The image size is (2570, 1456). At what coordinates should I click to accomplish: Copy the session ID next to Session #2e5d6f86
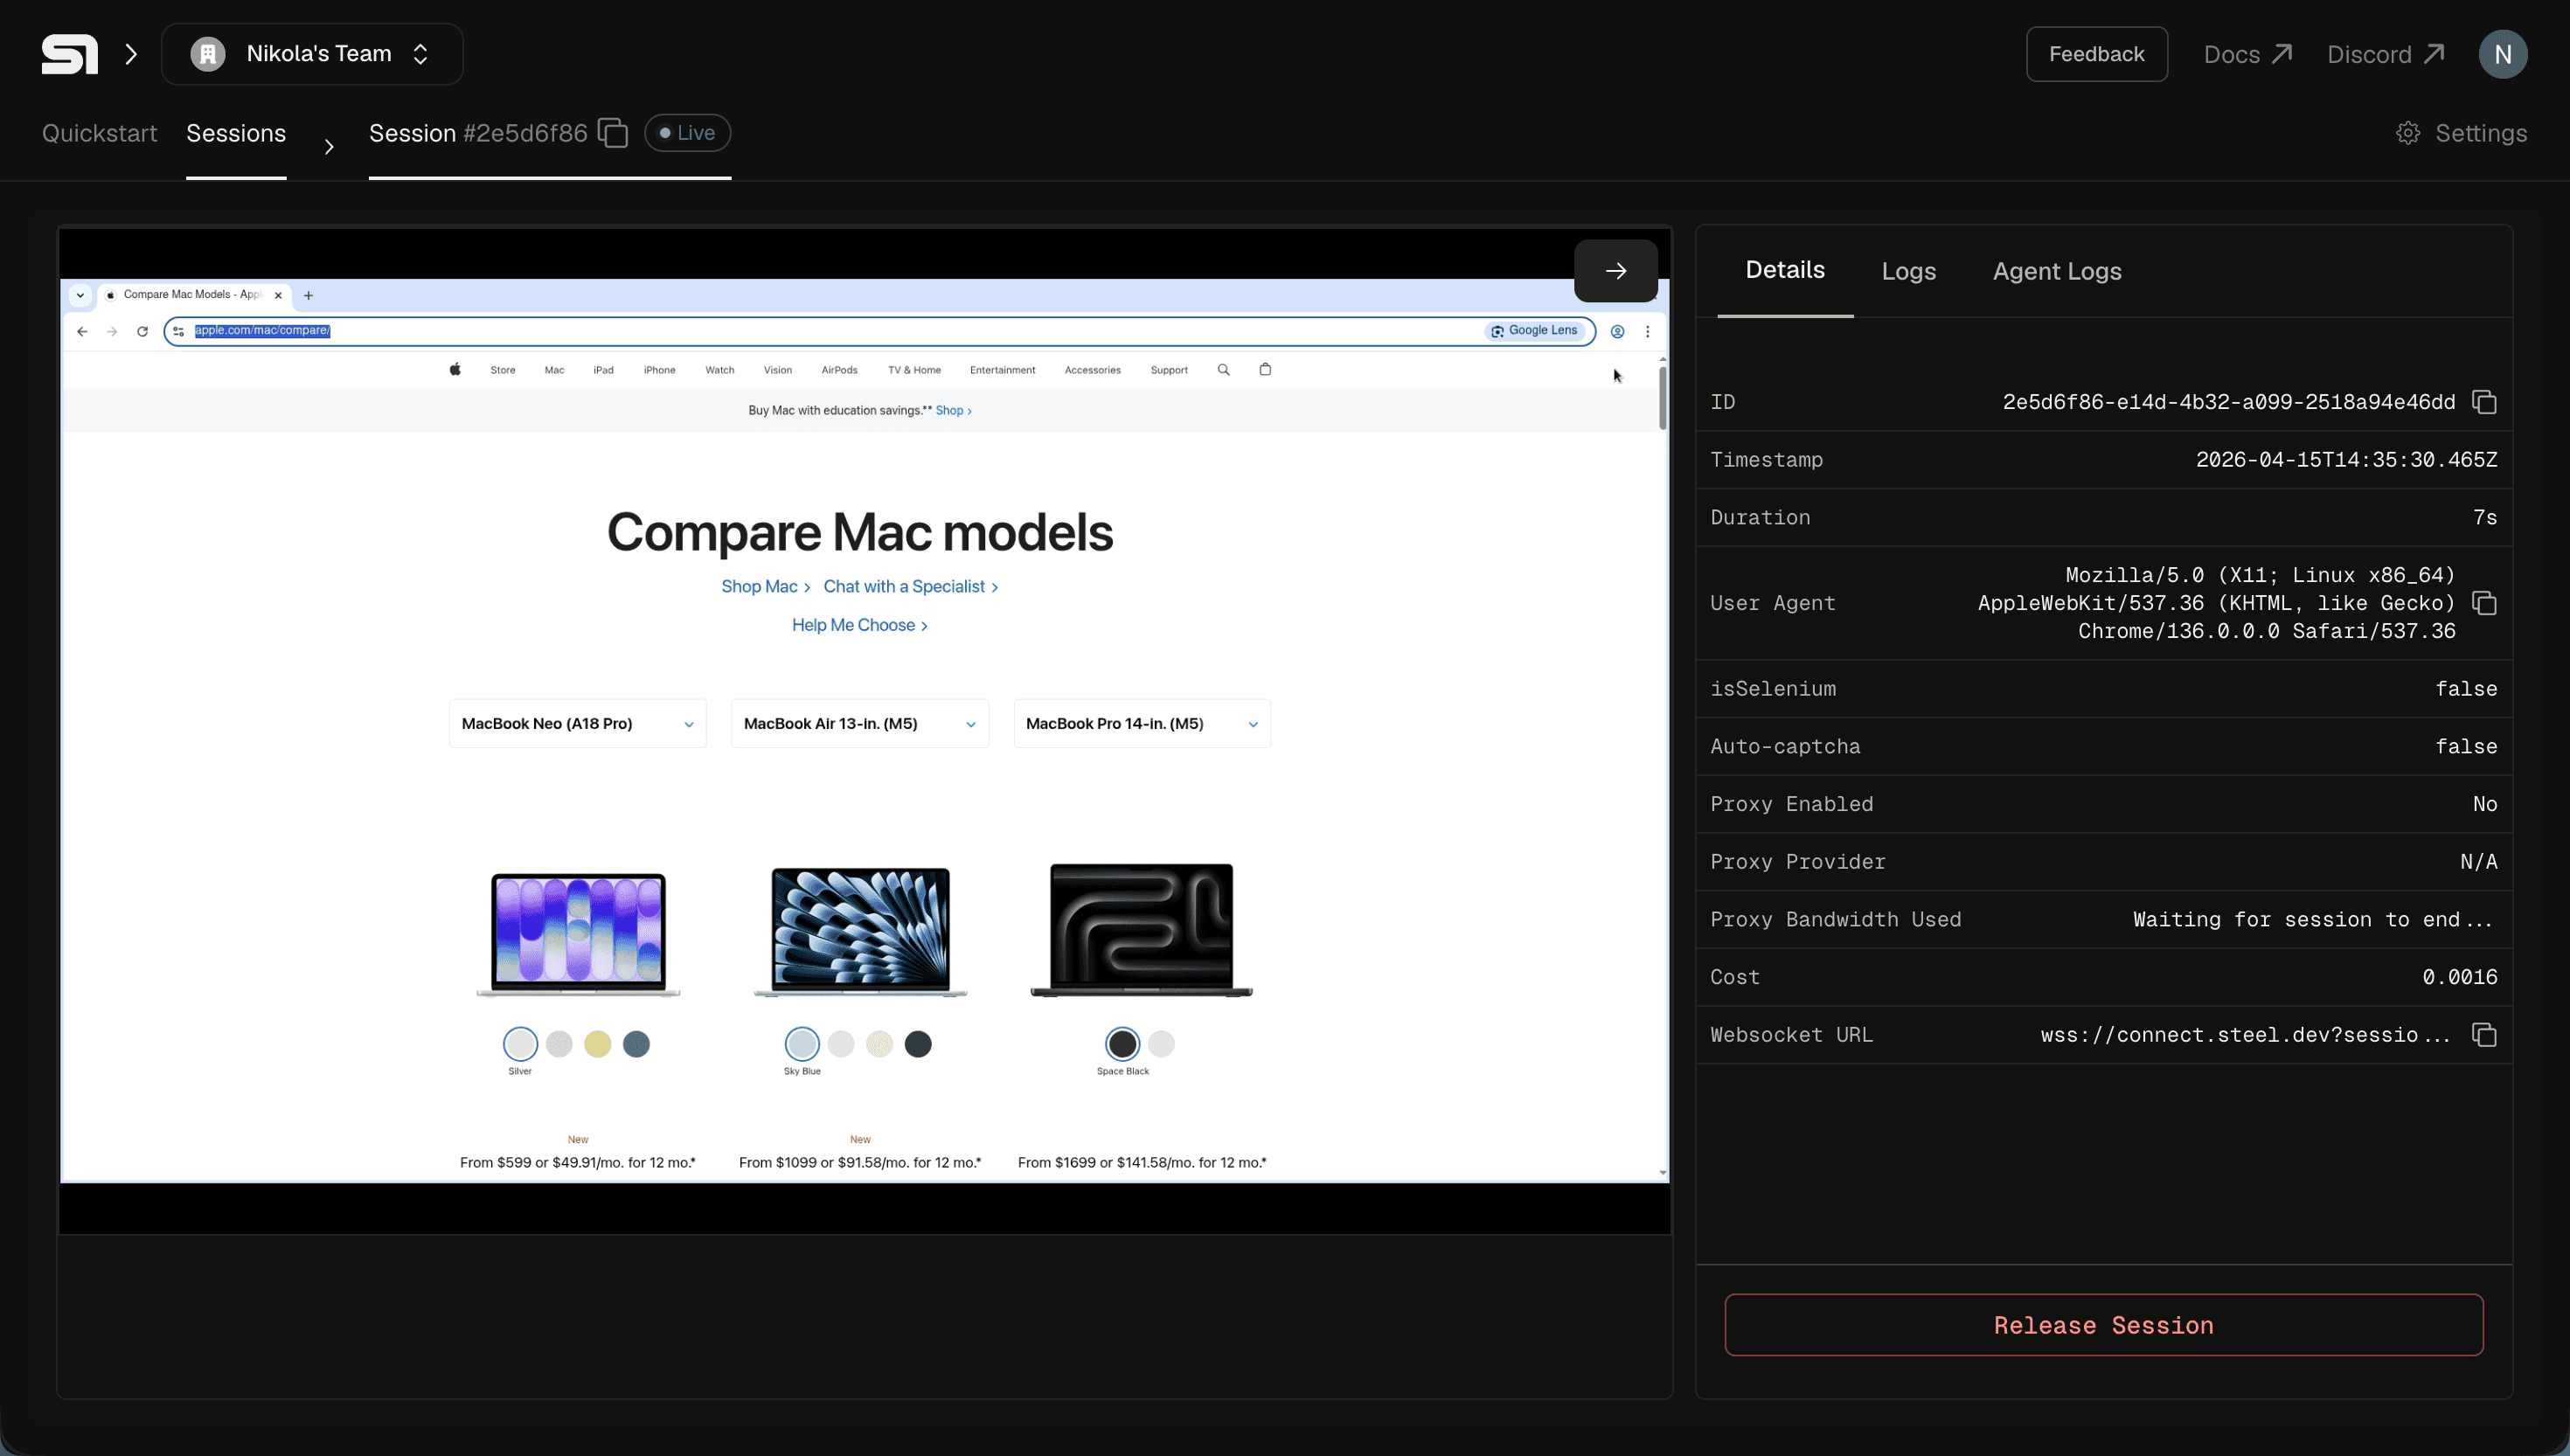point(612,133)
